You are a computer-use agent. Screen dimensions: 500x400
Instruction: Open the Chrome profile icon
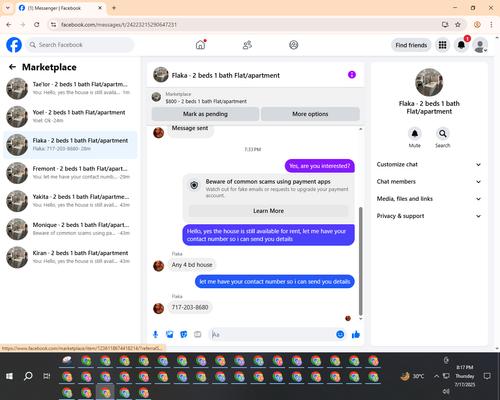click(477, 25)
